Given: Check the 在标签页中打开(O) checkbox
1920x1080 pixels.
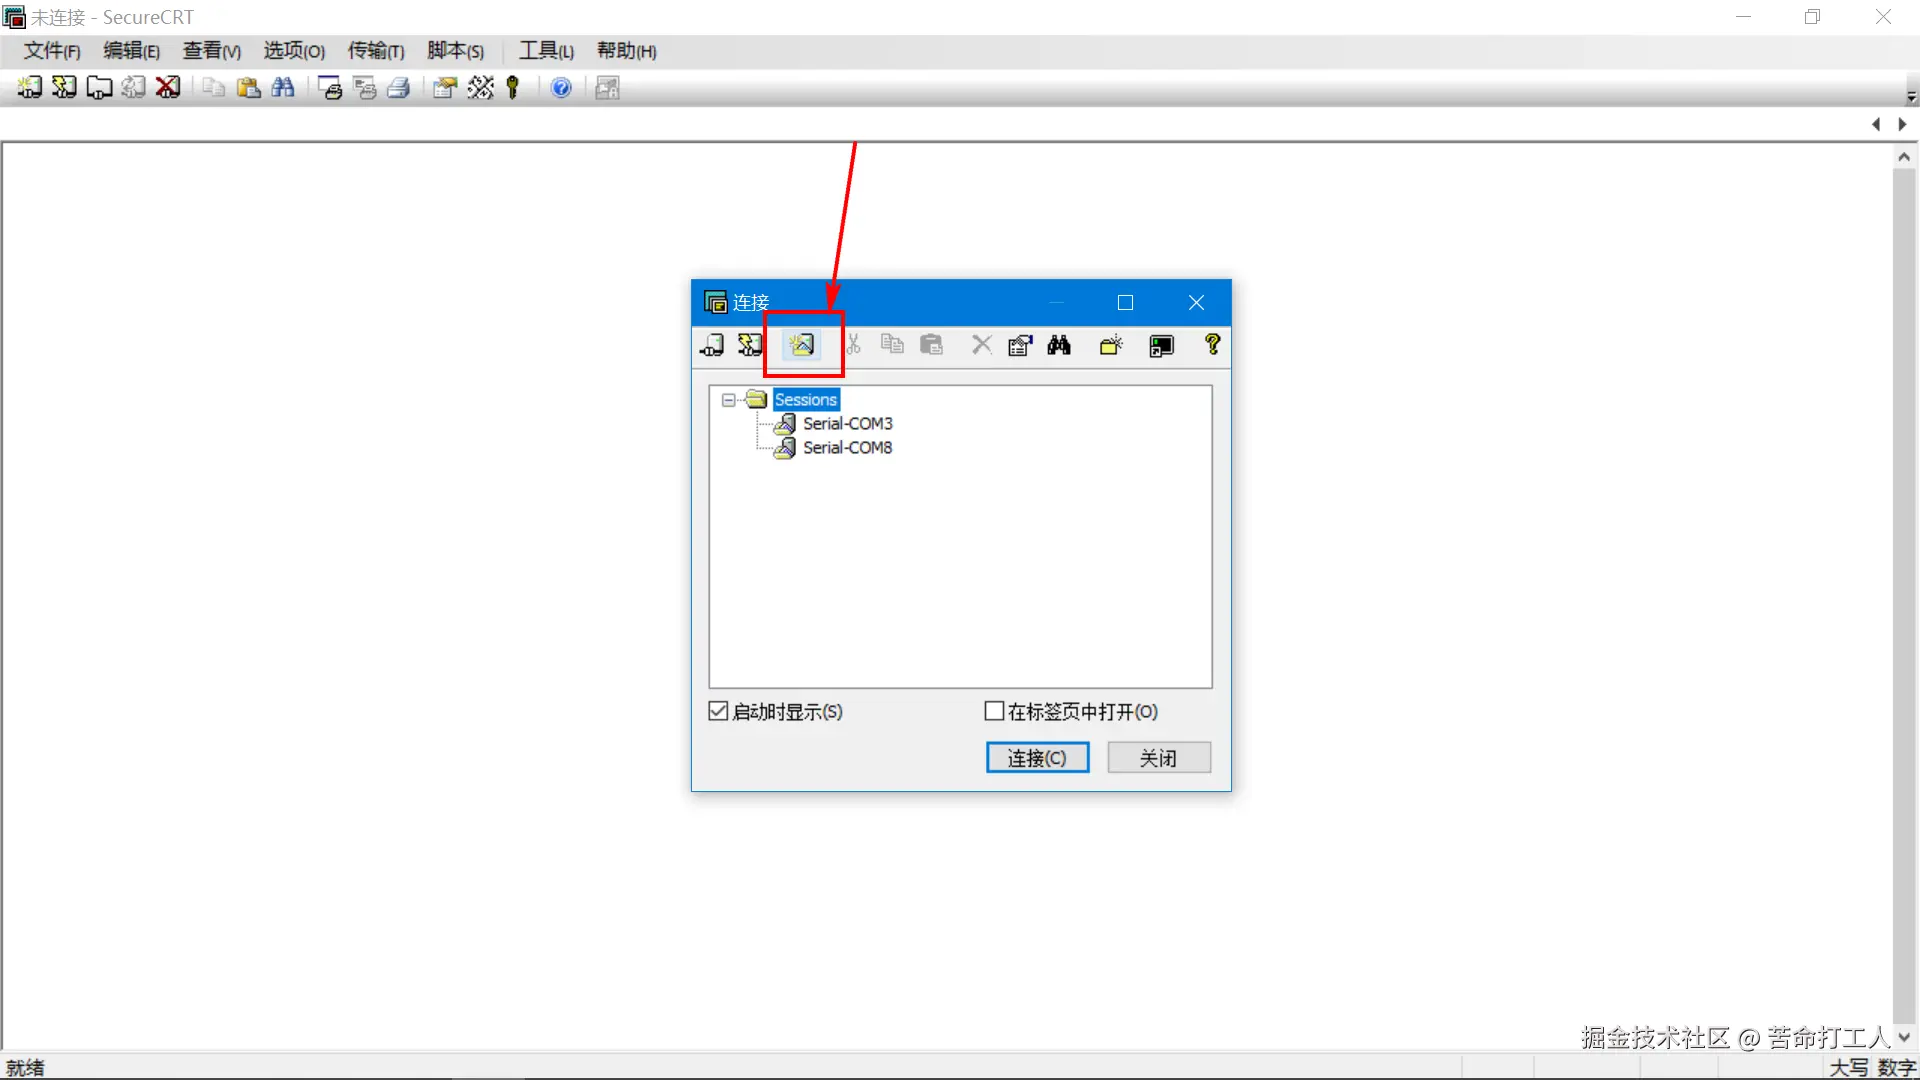Looking at the screenshot, I should [x=994, y=711].
